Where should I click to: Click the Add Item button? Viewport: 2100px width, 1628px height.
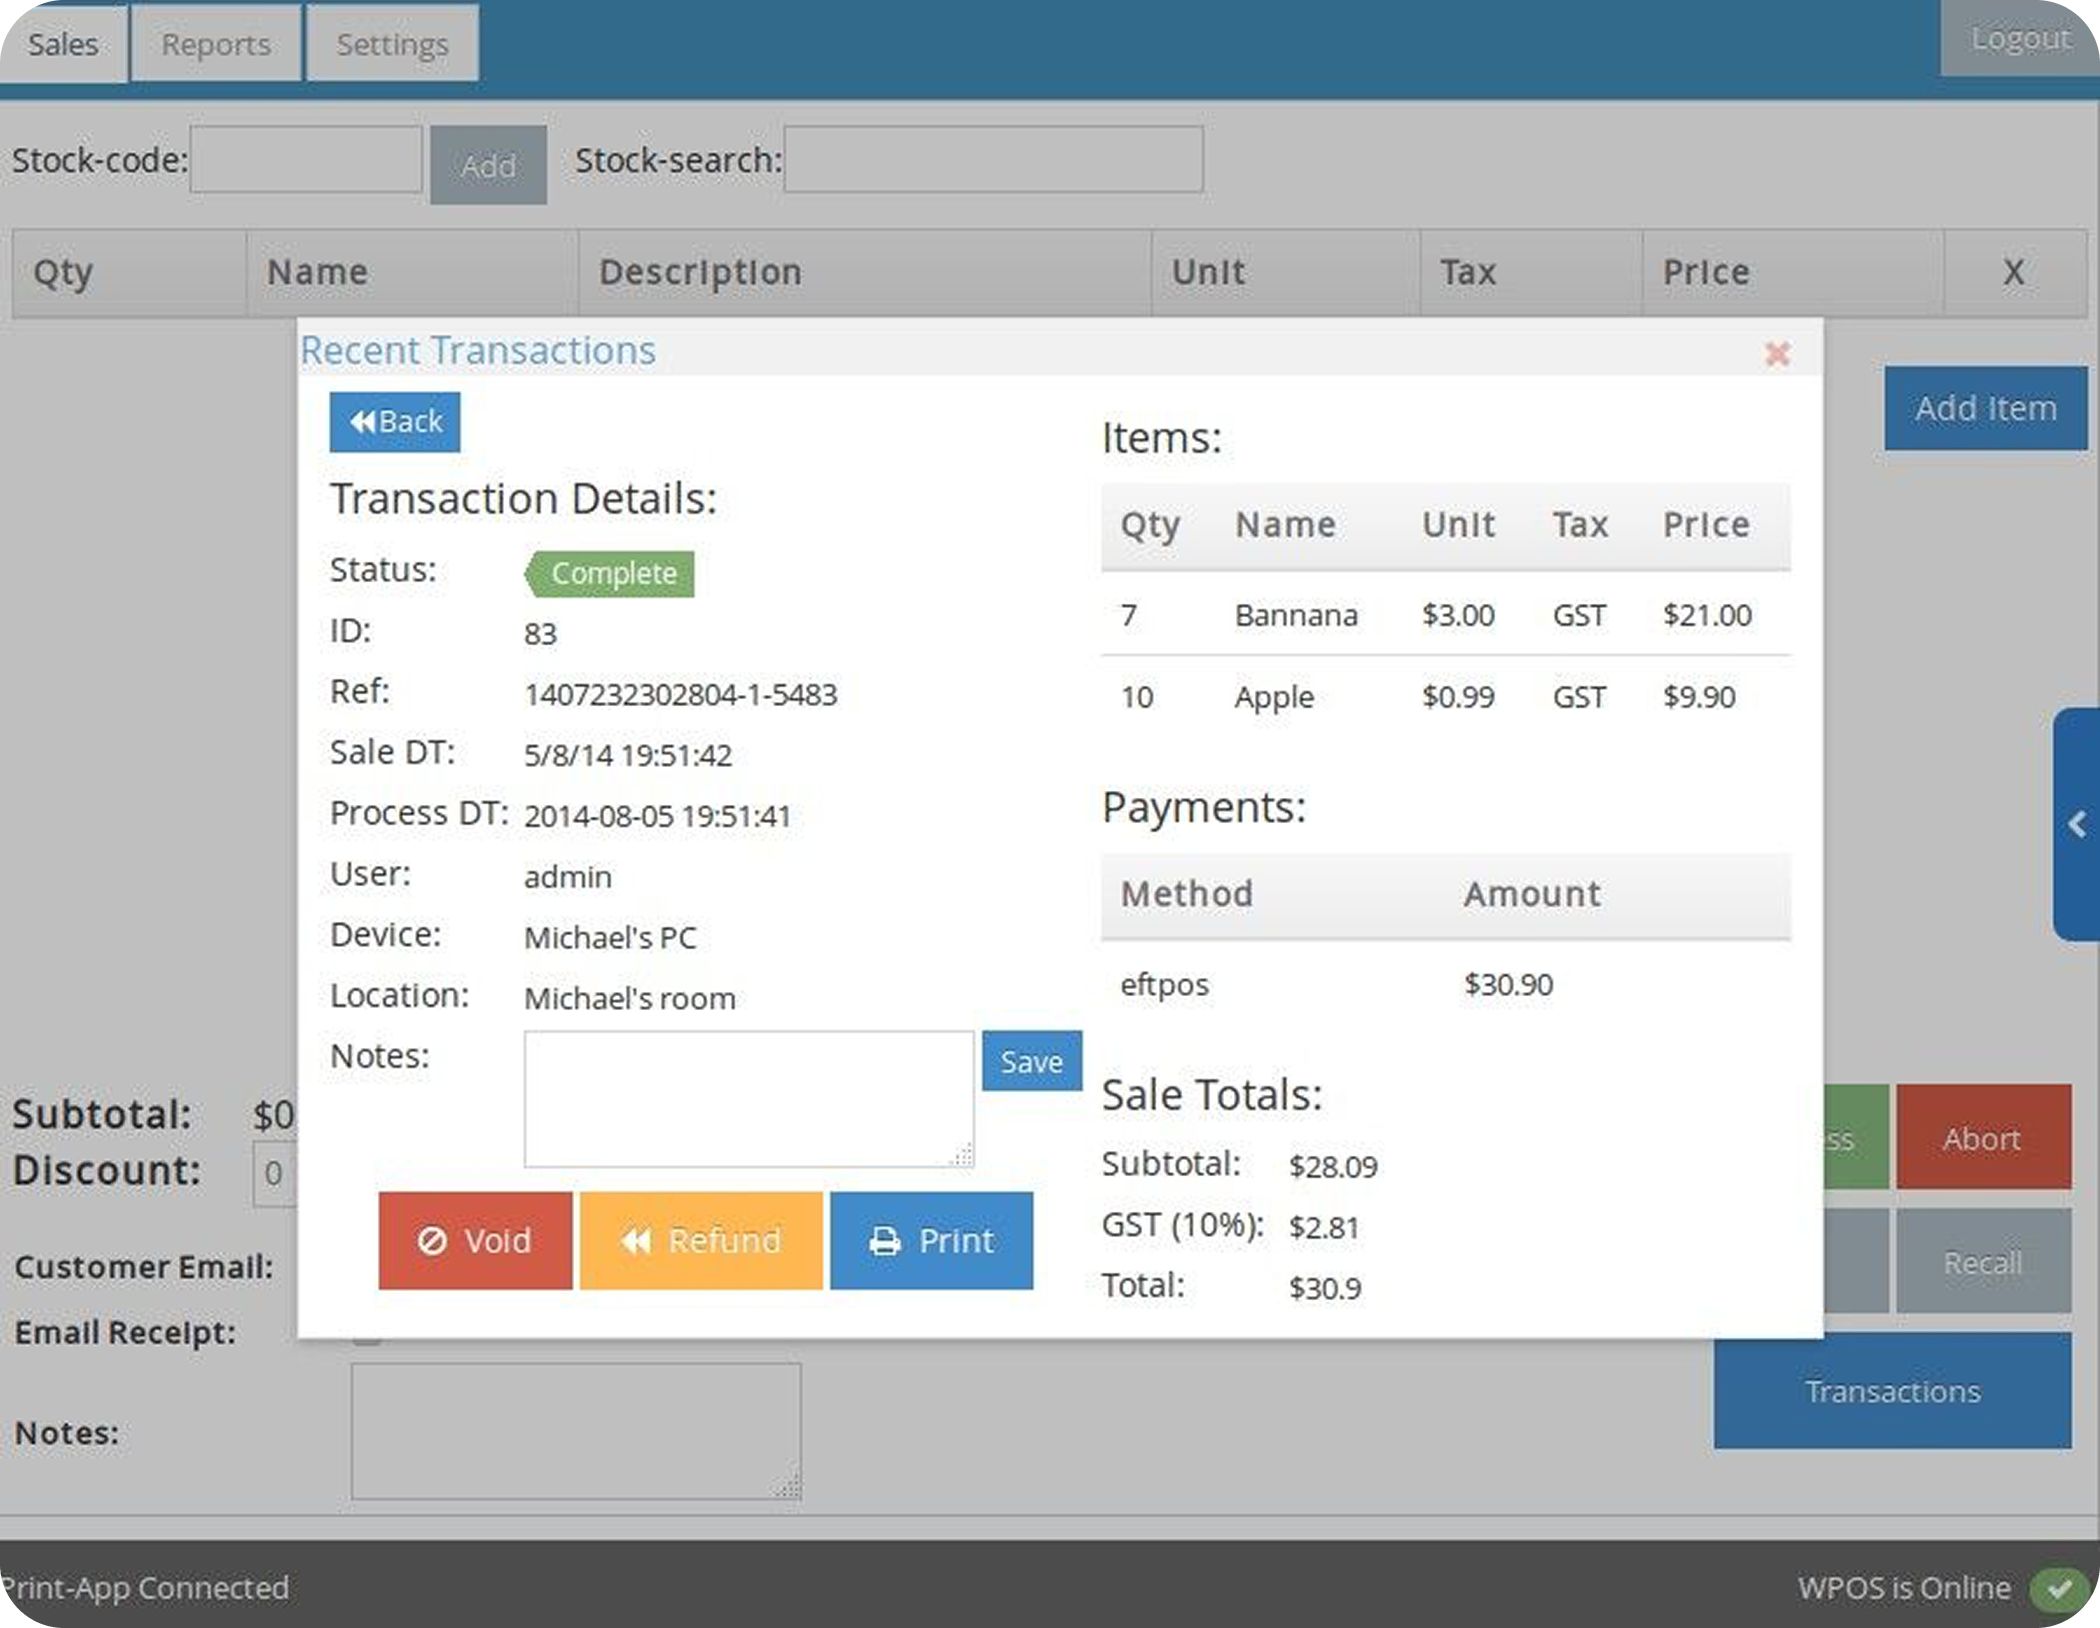pos(1985,408)
